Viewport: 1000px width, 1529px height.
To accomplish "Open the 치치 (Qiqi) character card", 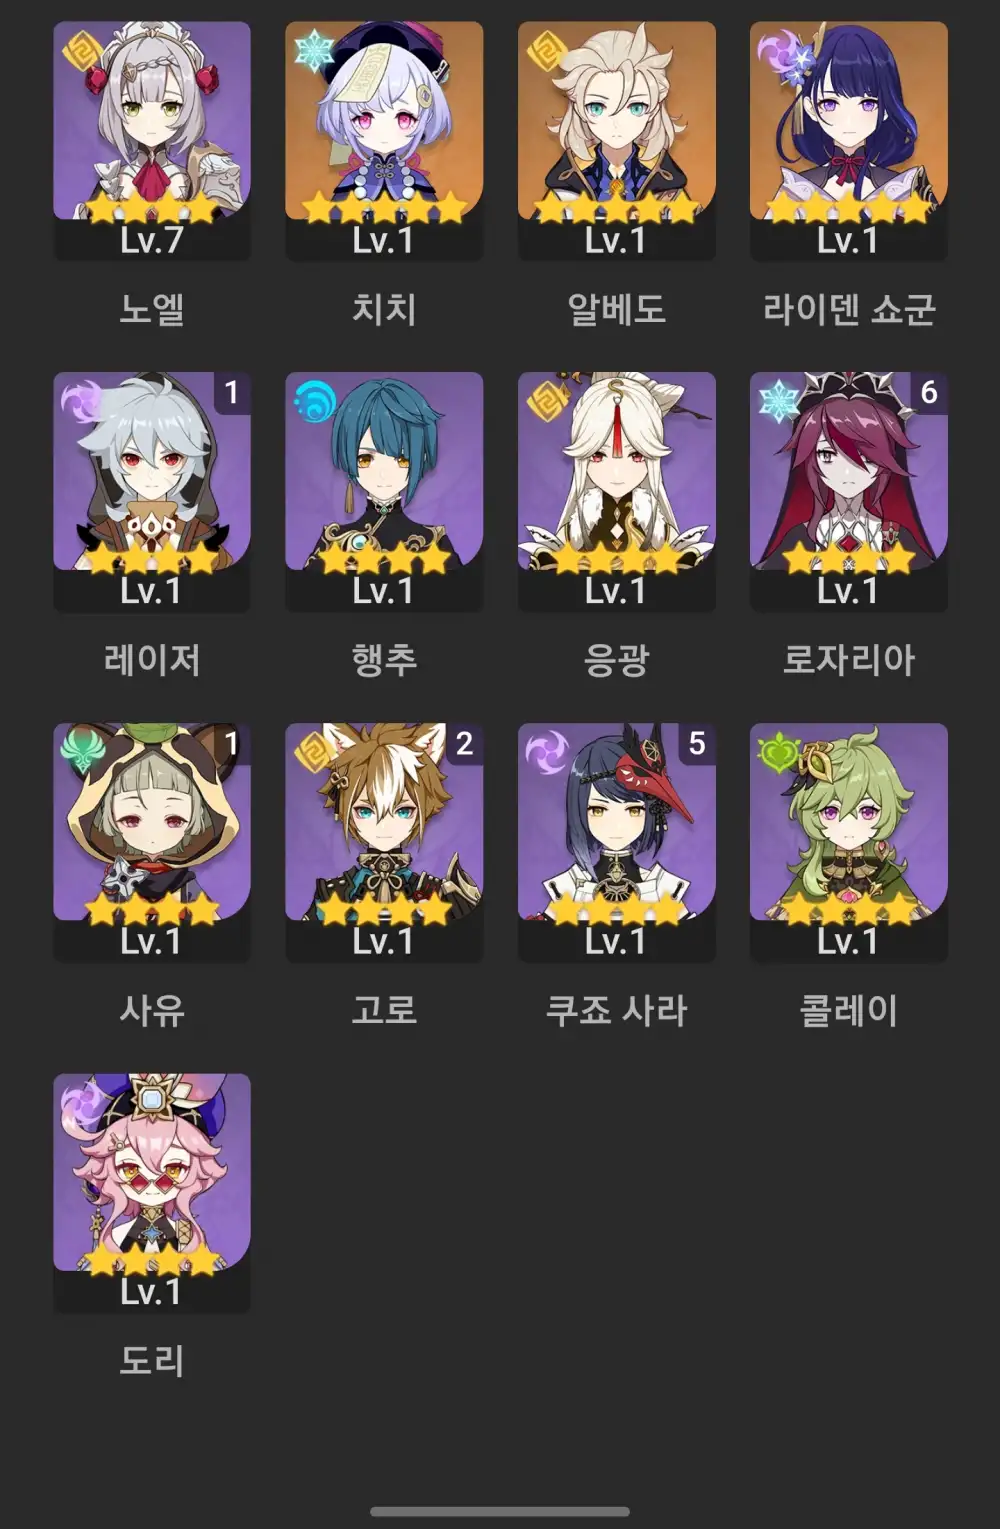I will (384, 140).
